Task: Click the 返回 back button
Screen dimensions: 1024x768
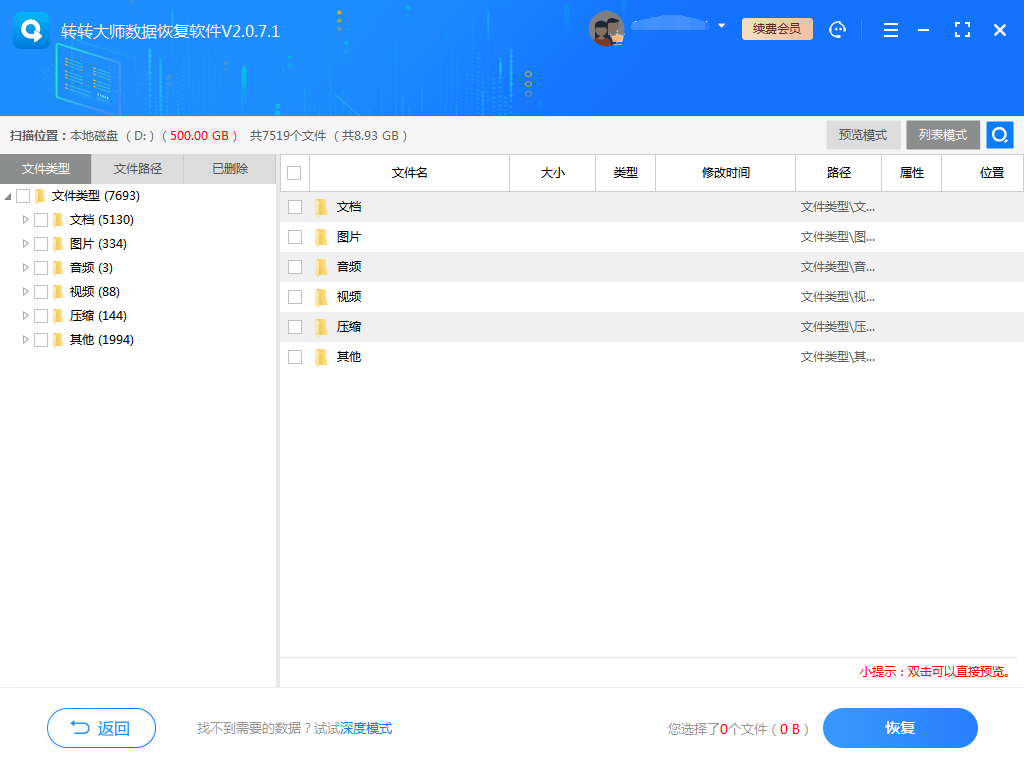Action: pos(101,728)
